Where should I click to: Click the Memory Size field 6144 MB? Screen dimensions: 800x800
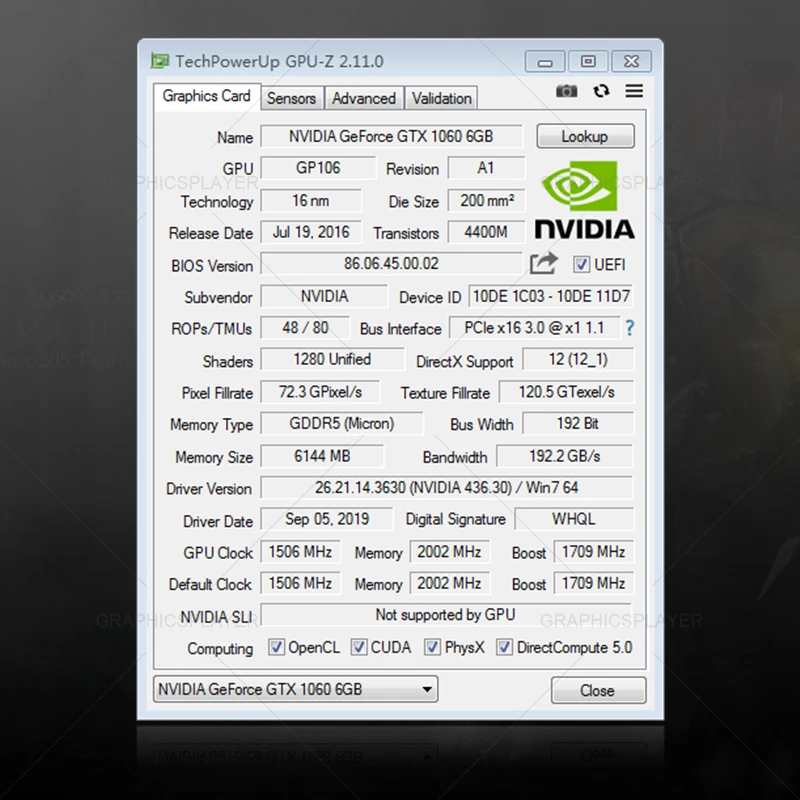pos(322,456)
